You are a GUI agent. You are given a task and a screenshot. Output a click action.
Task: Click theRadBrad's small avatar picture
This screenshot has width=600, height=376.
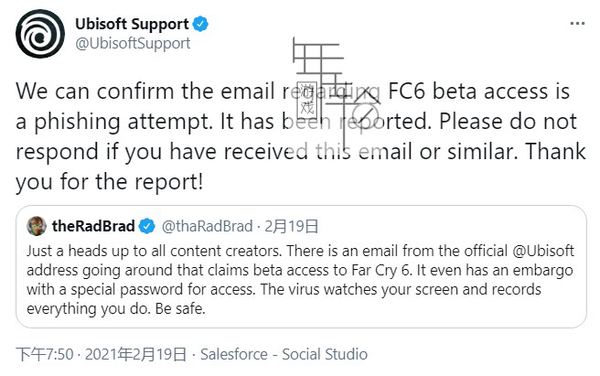[36, 226]
